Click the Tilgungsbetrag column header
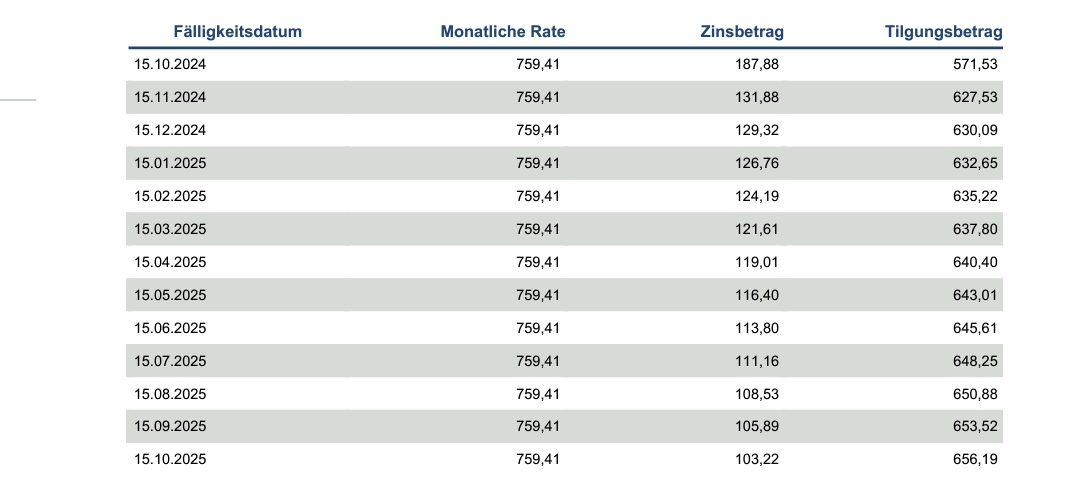 pos(944,32)
